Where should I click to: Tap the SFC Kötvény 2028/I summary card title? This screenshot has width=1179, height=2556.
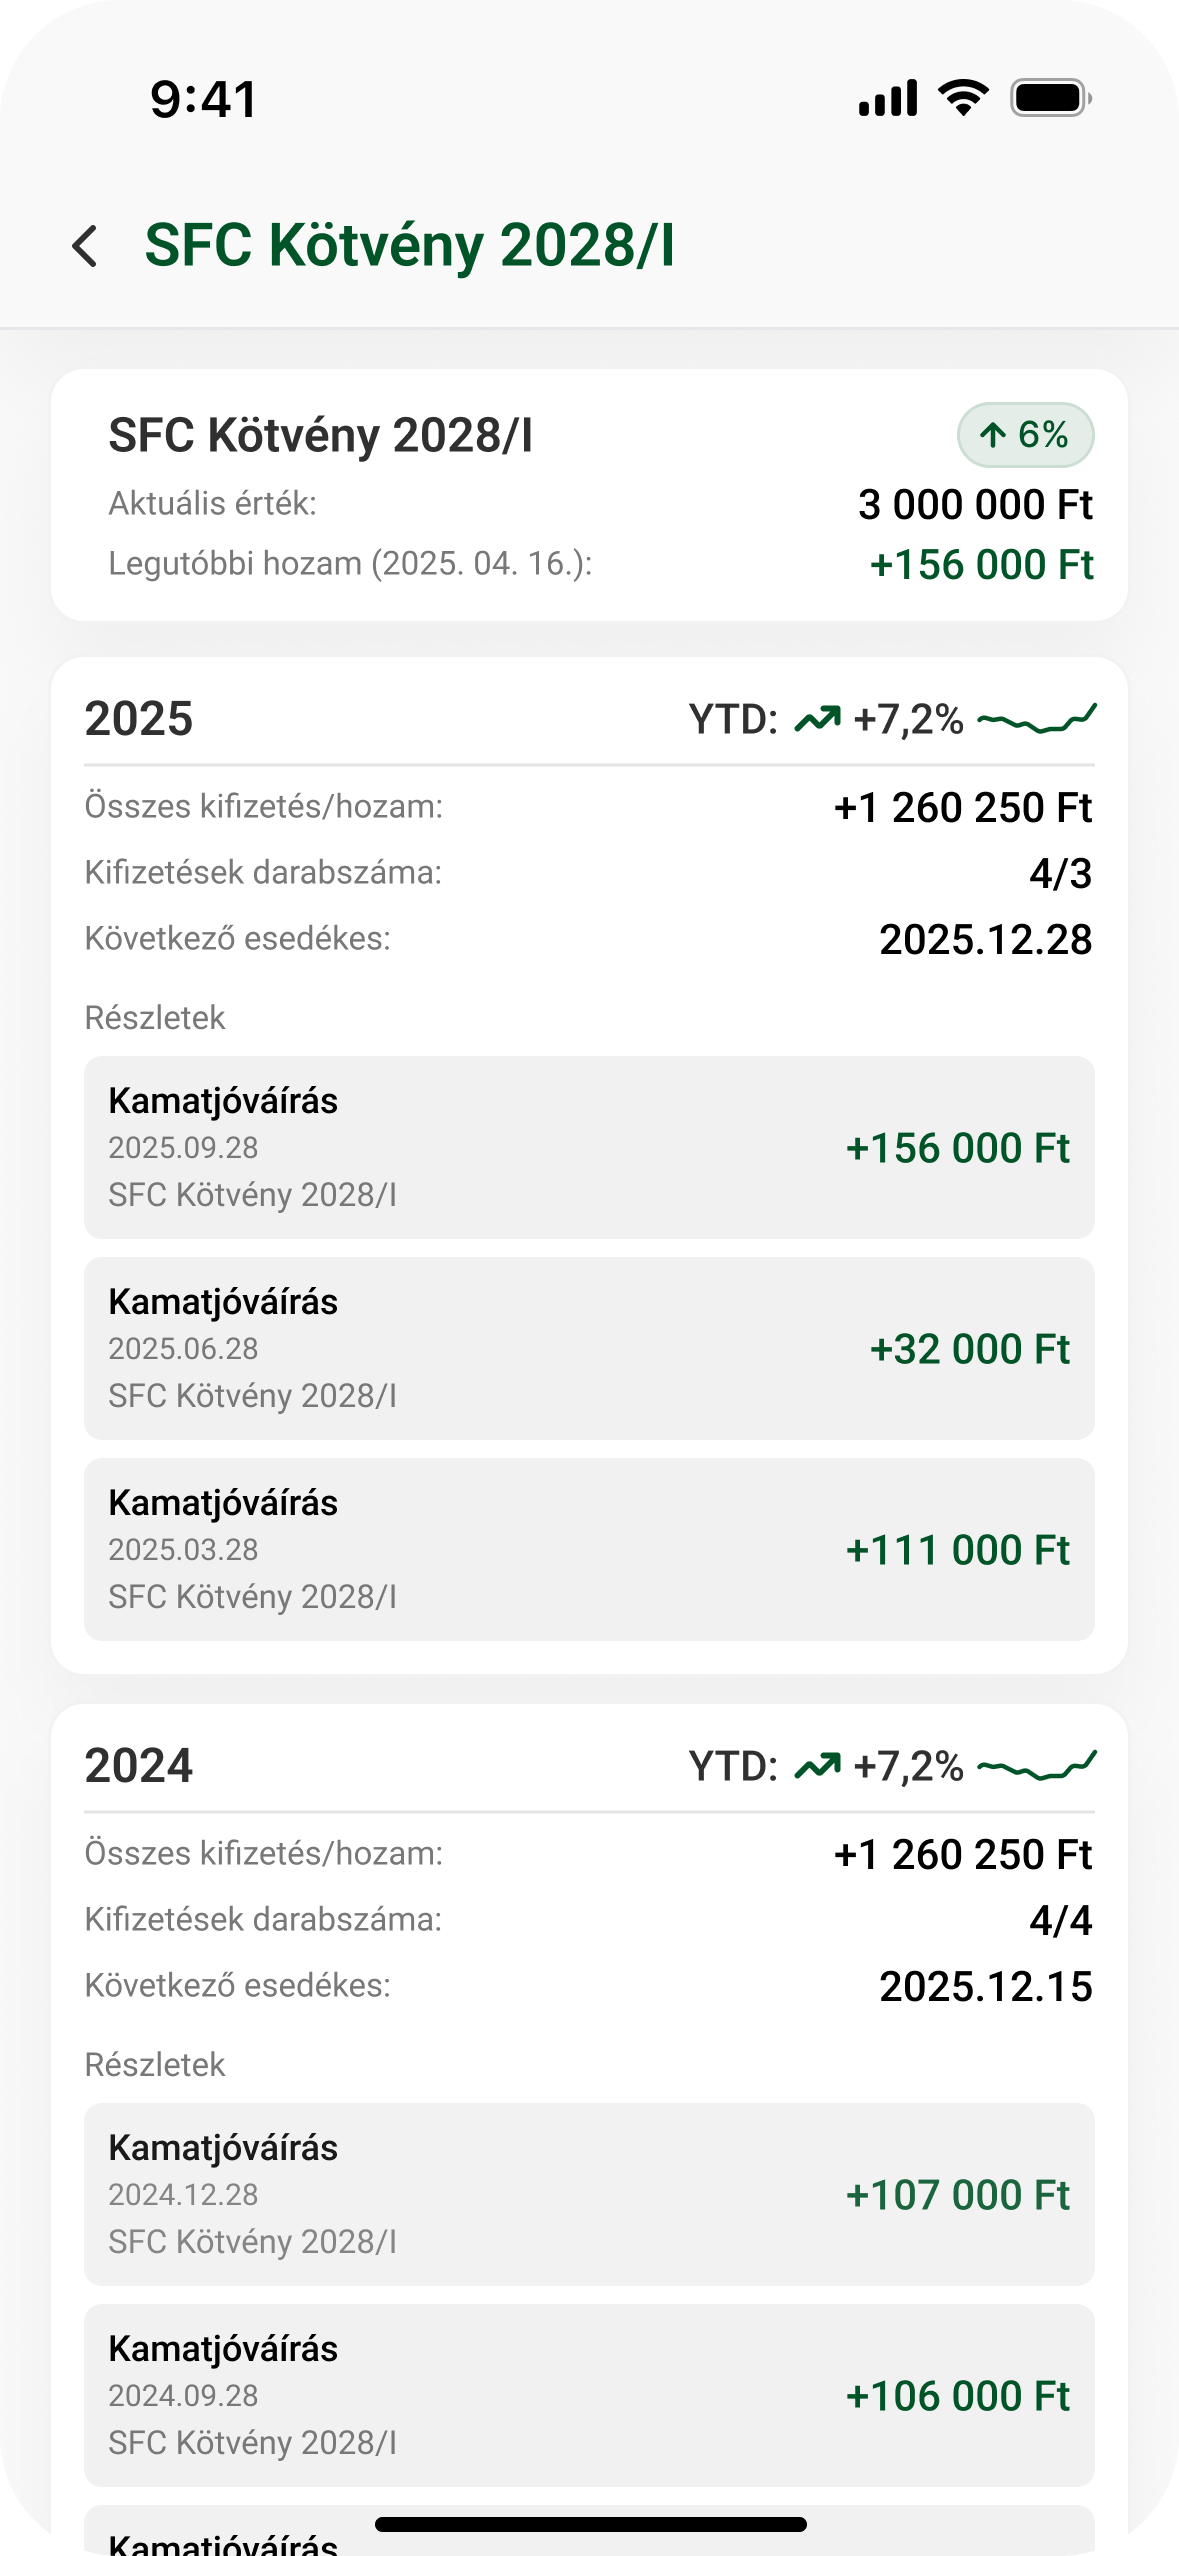[x=320, y=436]
